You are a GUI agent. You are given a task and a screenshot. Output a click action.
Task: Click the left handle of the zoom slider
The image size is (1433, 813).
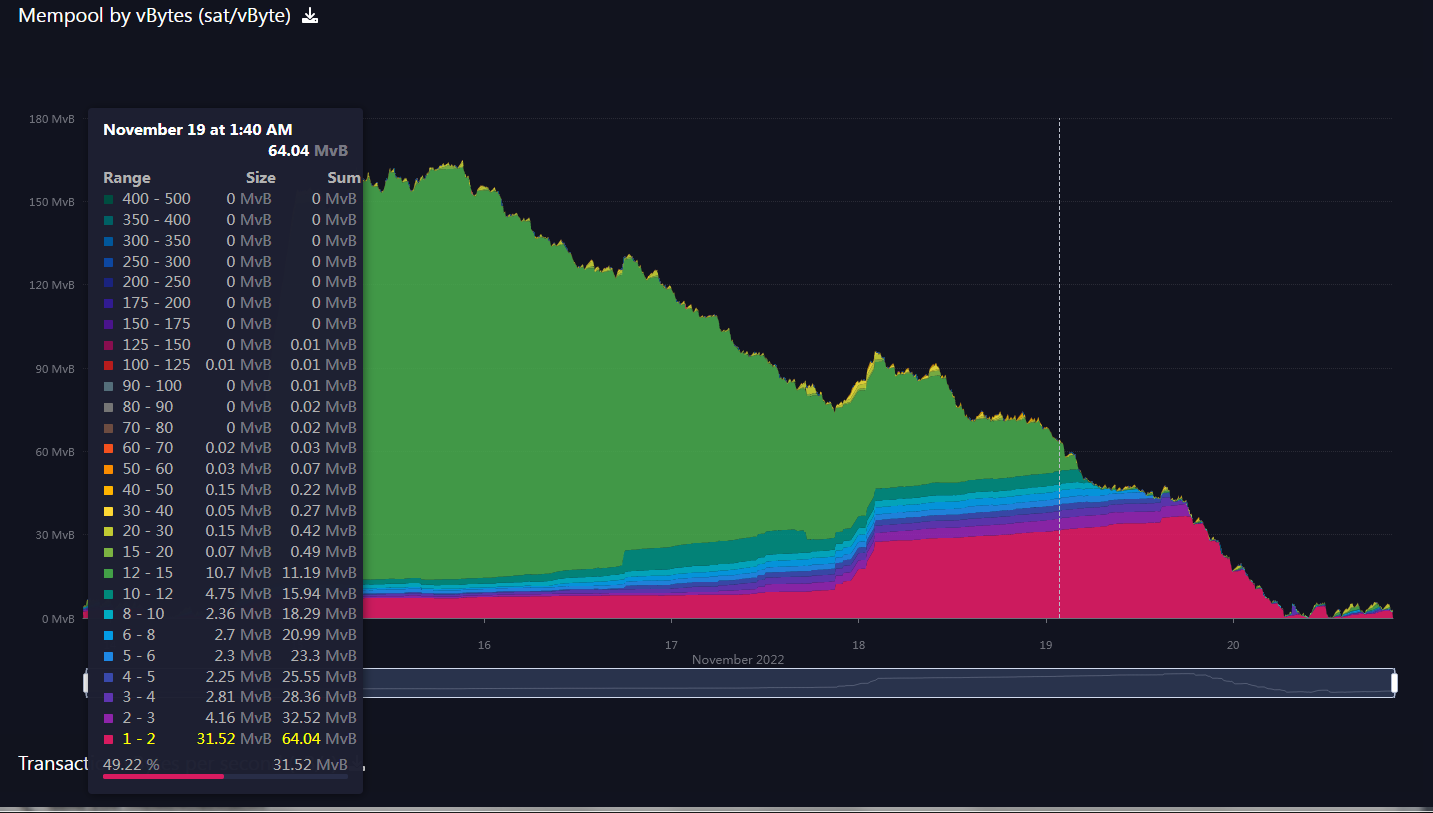point(86,682)
